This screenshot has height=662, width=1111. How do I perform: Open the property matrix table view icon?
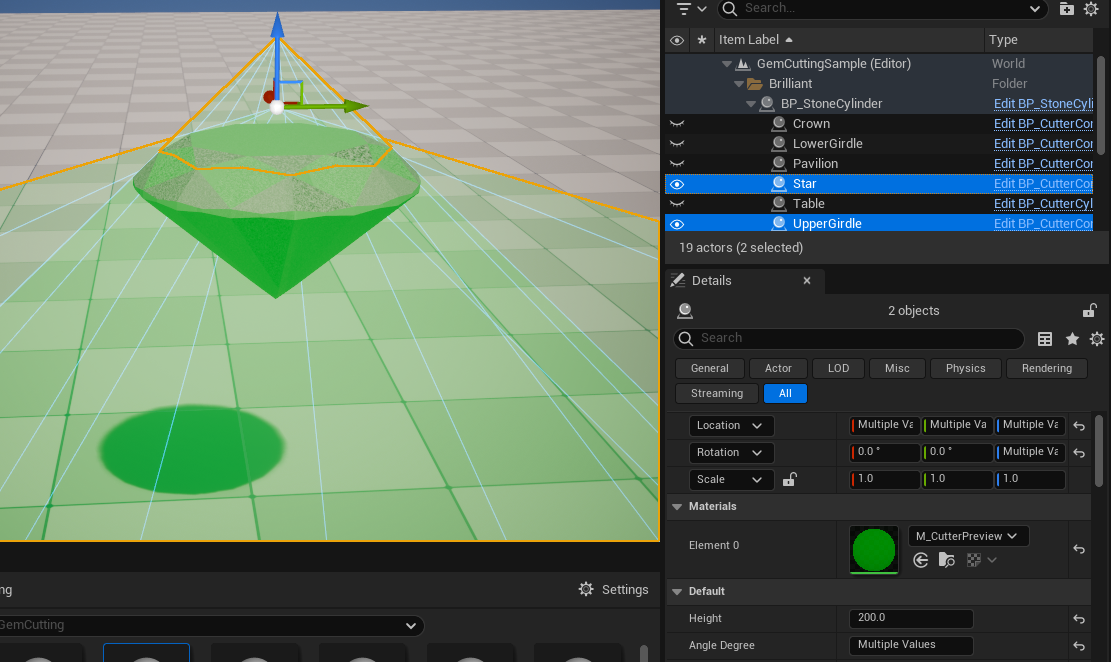(x=1044, y=339)
